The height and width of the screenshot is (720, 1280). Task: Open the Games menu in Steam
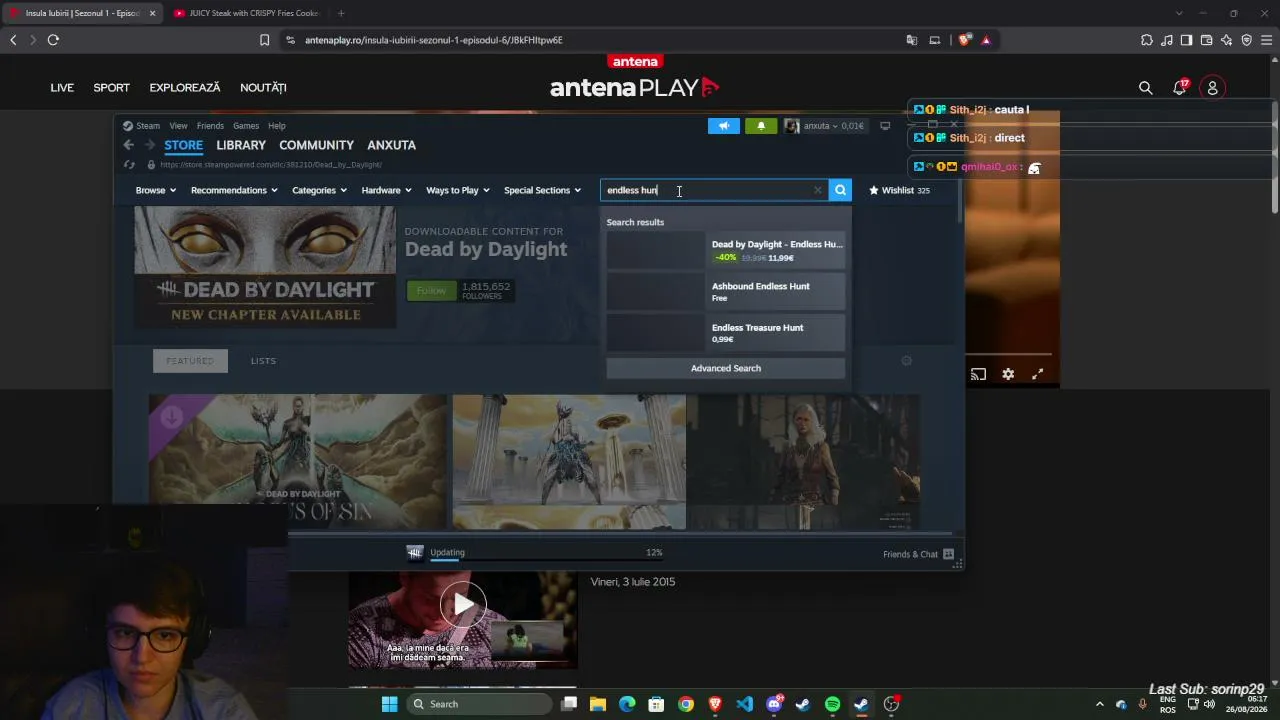246,126
